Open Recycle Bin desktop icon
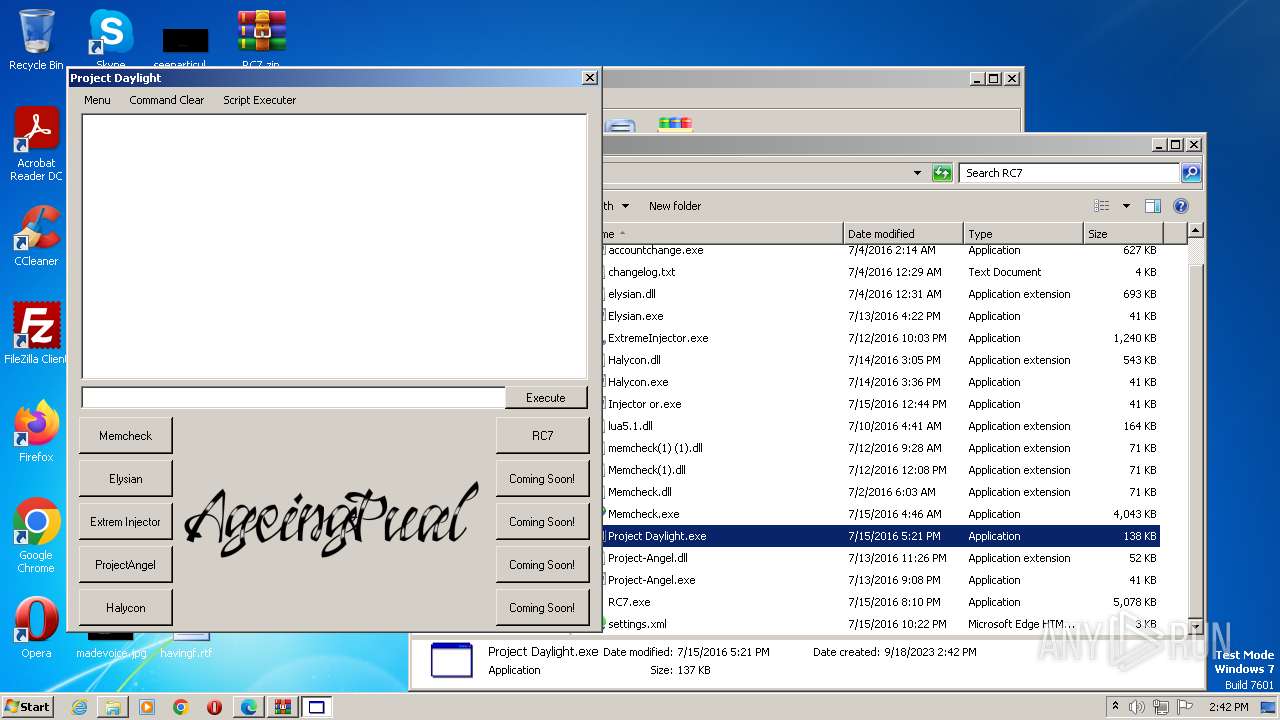Viewport: 1280px width, 720px height. click(x=36, y=40)
